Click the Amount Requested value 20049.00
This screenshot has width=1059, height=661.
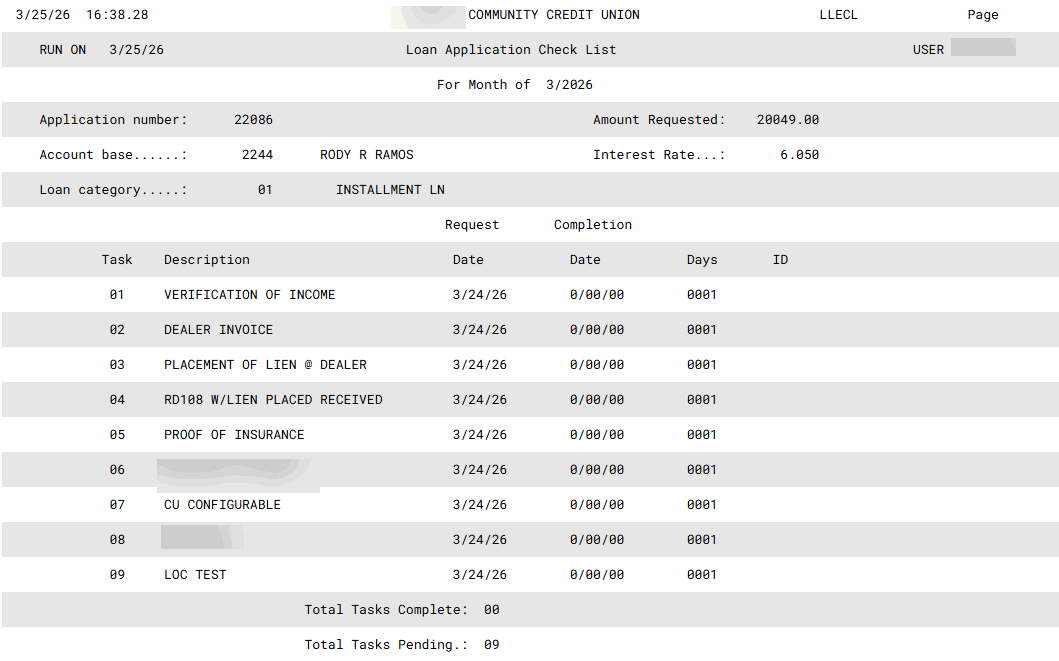(787, 120)
